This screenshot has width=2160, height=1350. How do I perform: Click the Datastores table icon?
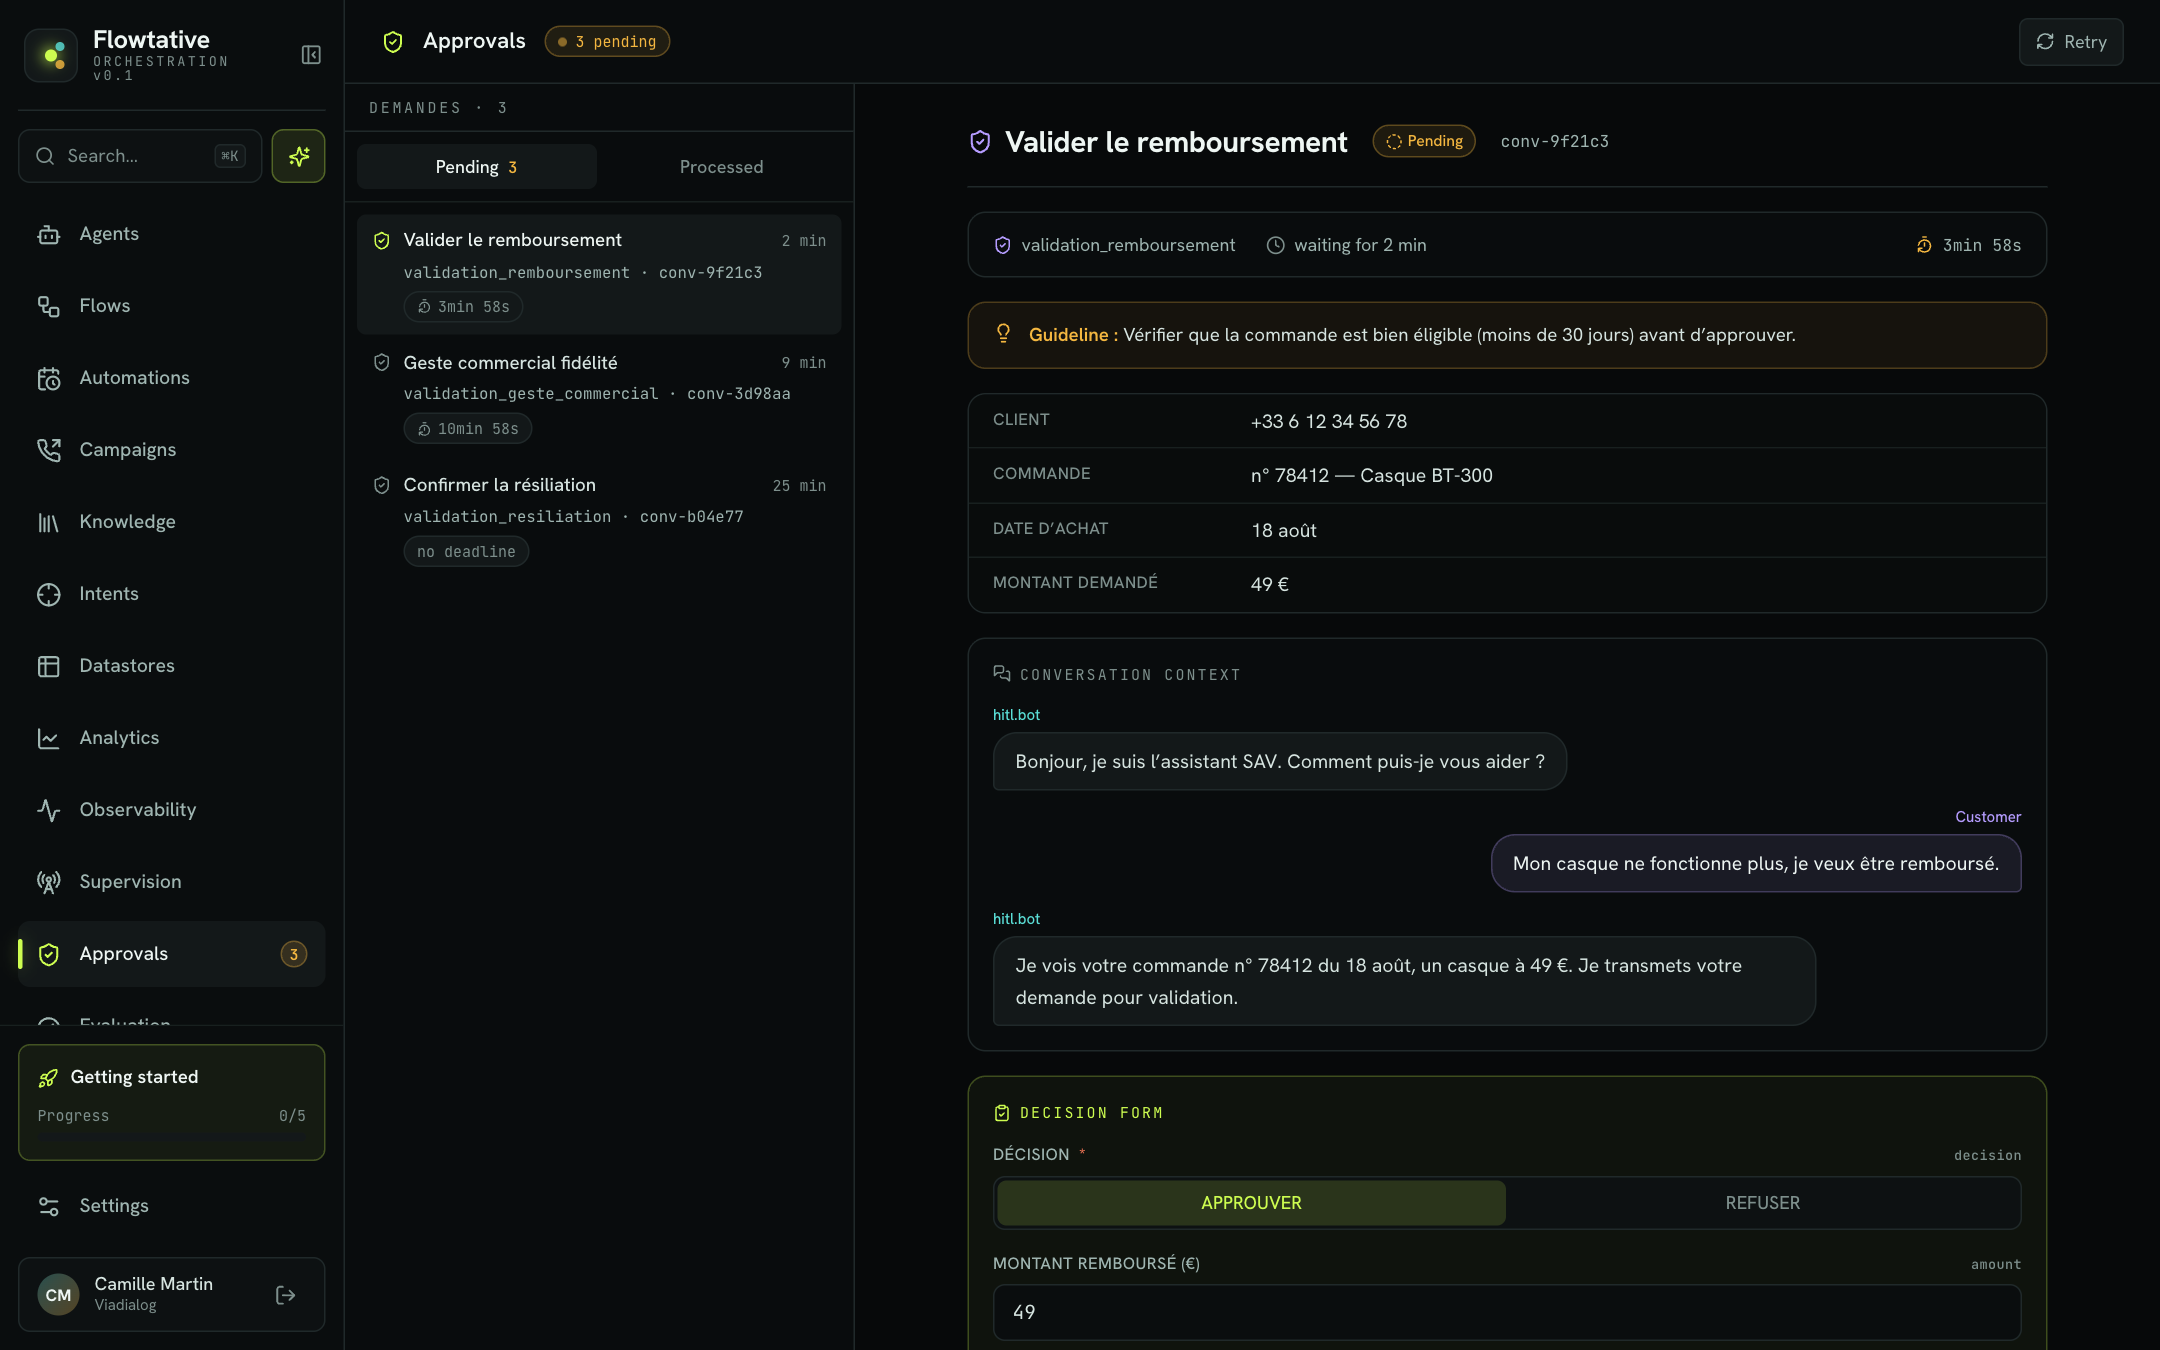[48, 666]
